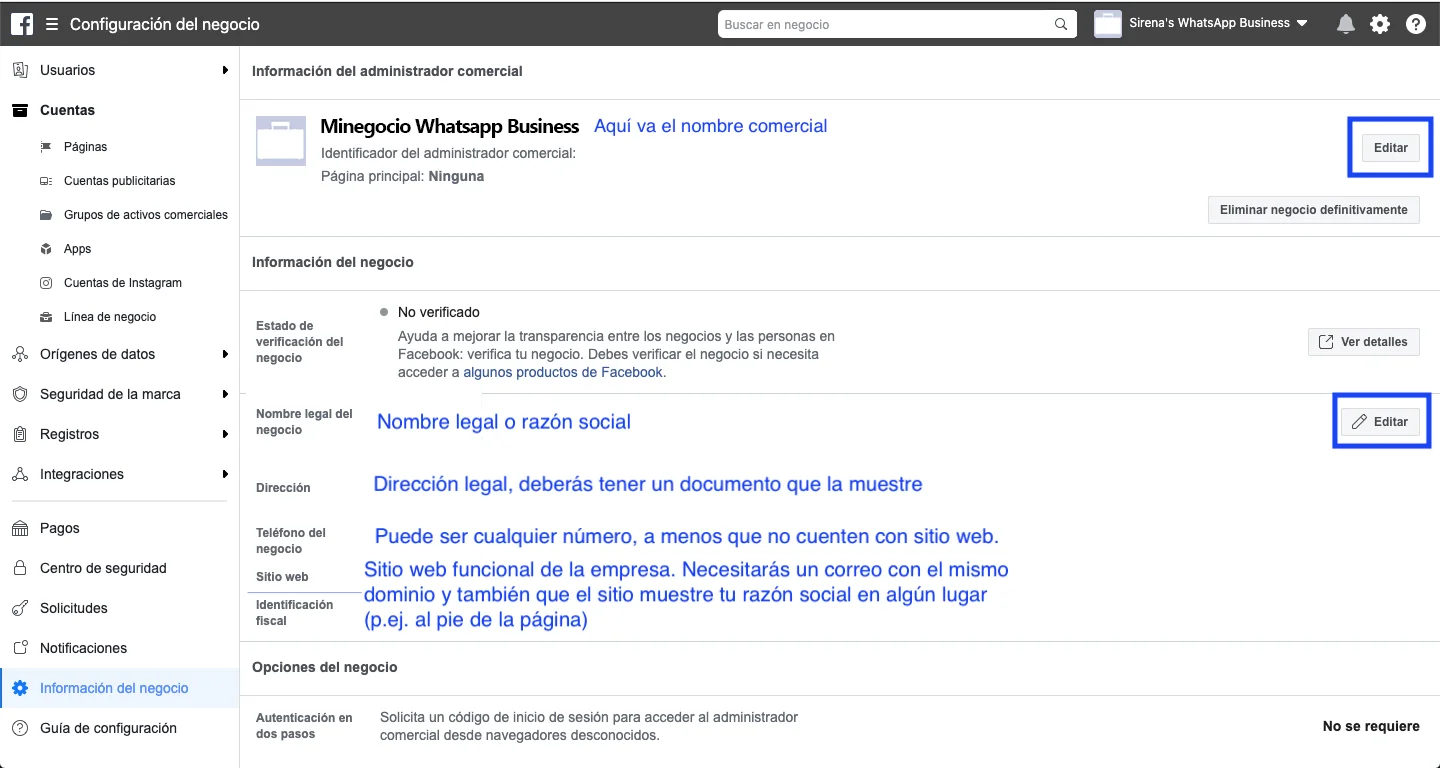1440x768 pixels.
Task: Click the Sirena's WhatsApp Business account avatar
Action: coord(1108,24)
